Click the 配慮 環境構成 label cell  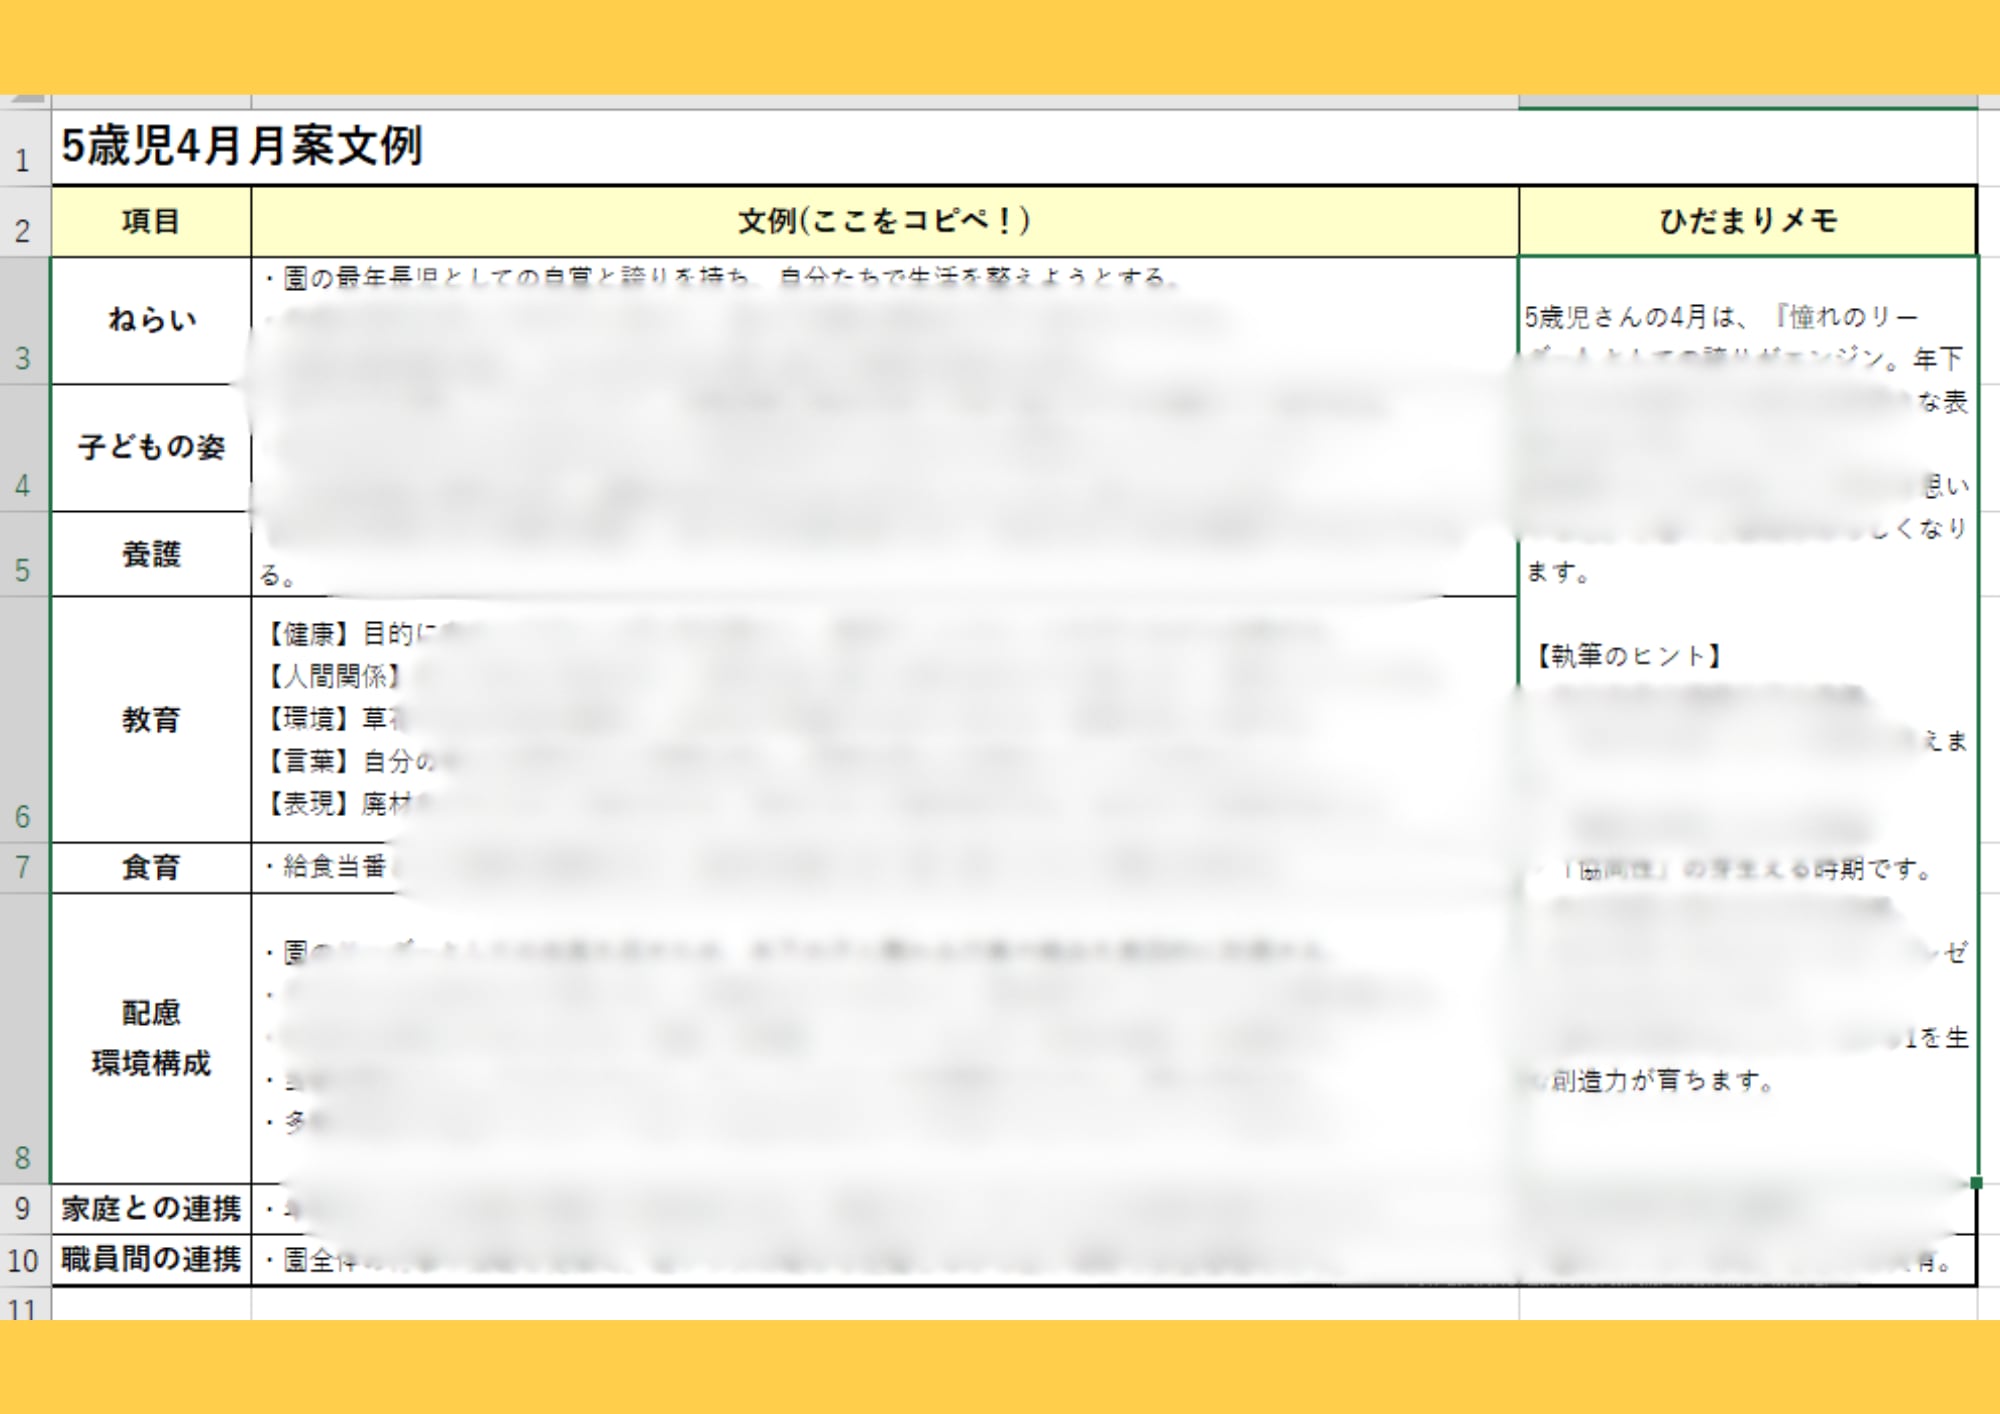pos(151,1038)
